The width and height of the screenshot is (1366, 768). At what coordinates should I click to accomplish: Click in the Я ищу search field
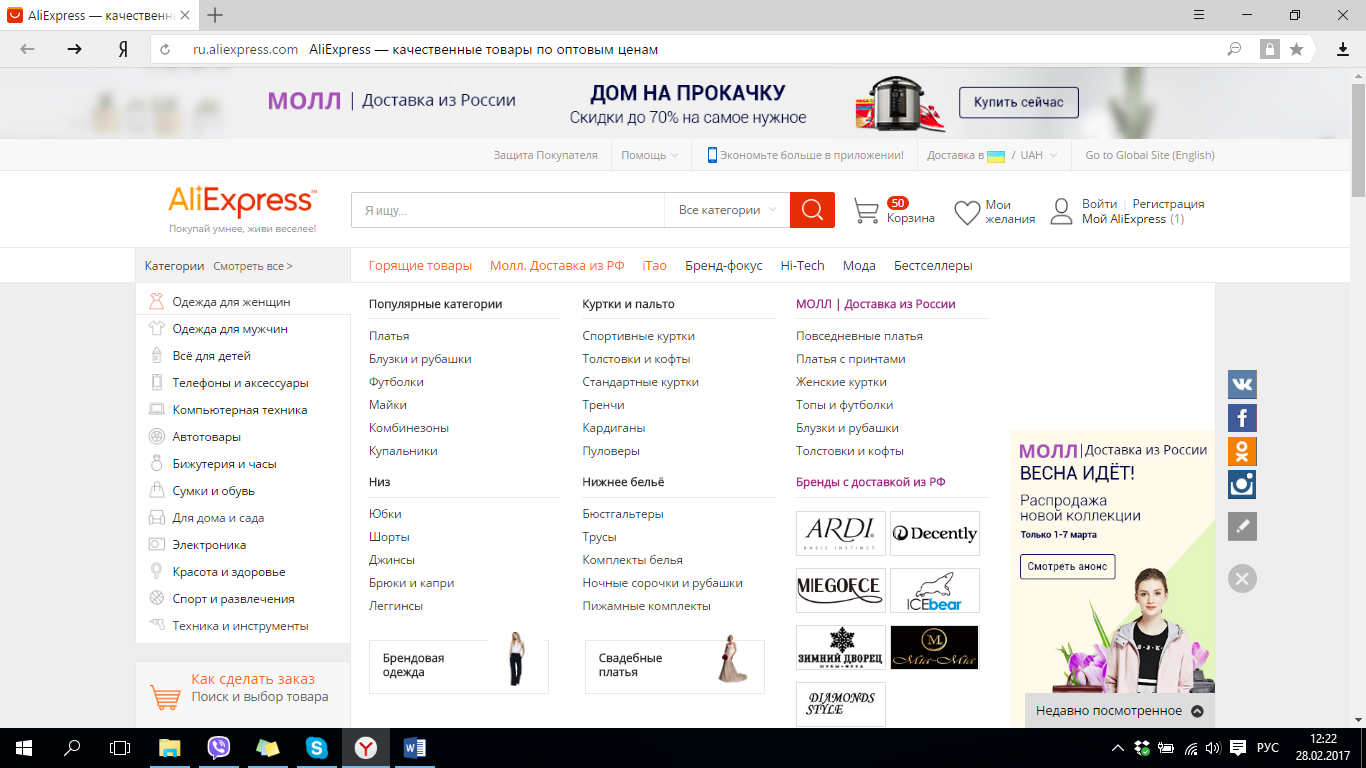(508, 210)
